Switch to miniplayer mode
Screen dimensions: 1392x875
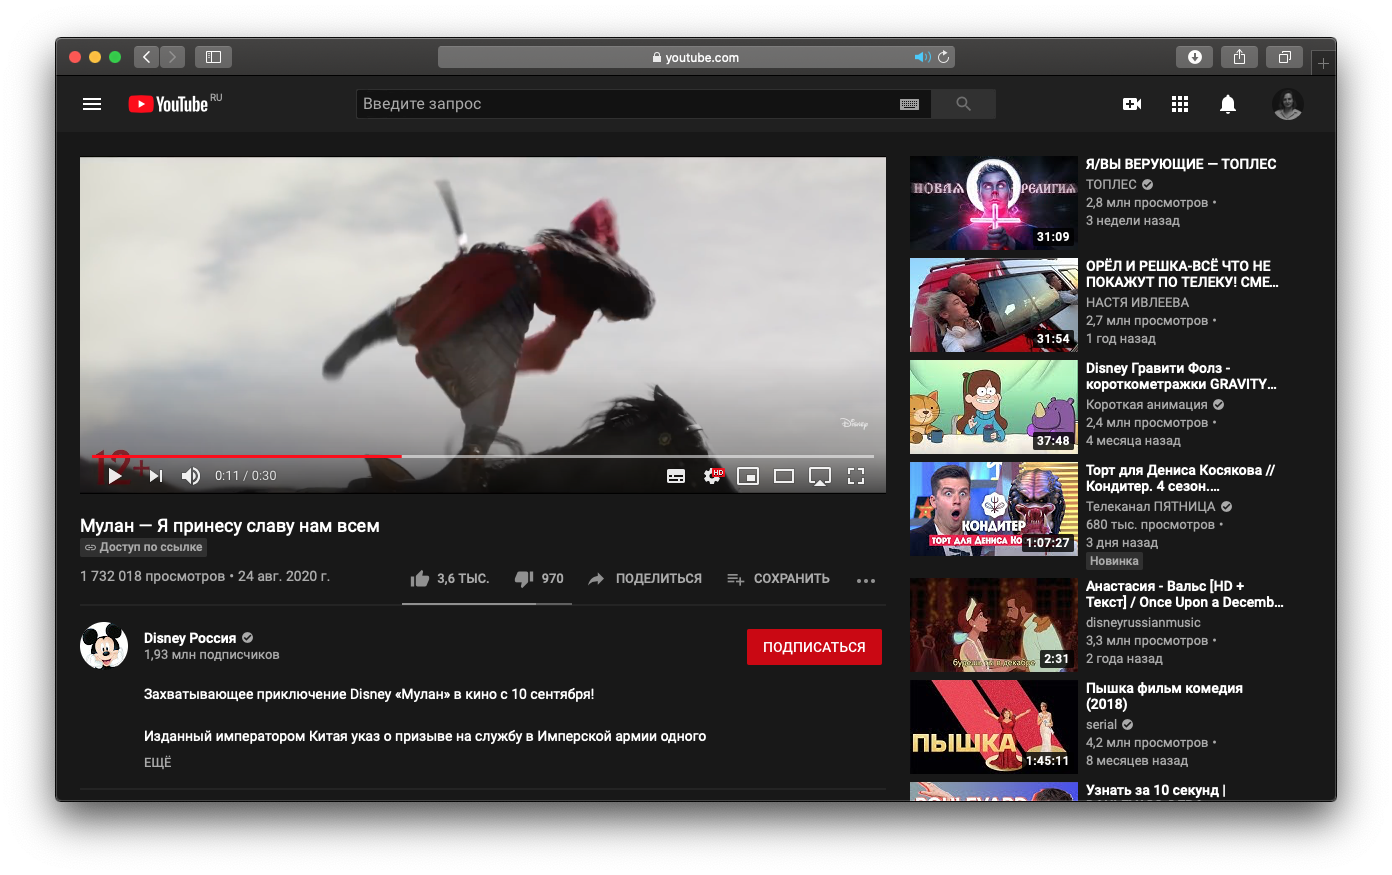[x=748, y=476]
